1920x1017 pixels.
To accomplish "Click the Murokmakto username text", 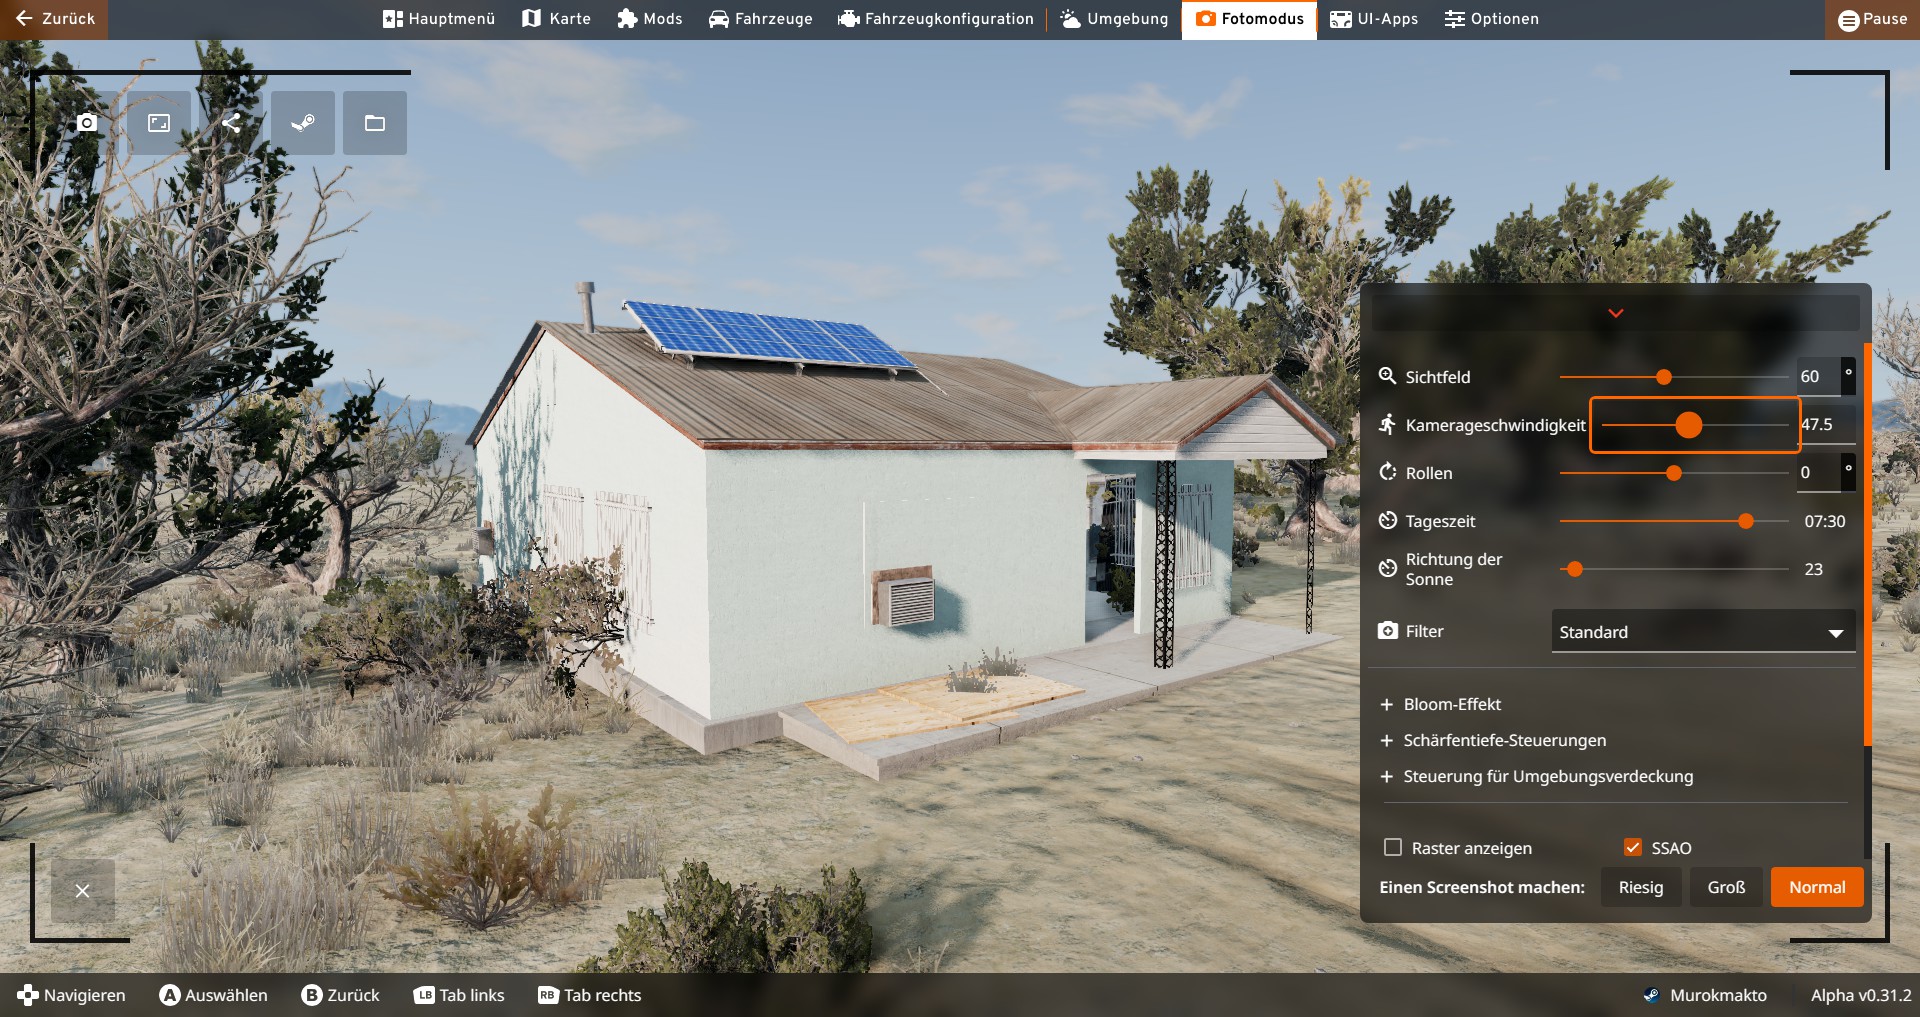I will click(1718, 995).
